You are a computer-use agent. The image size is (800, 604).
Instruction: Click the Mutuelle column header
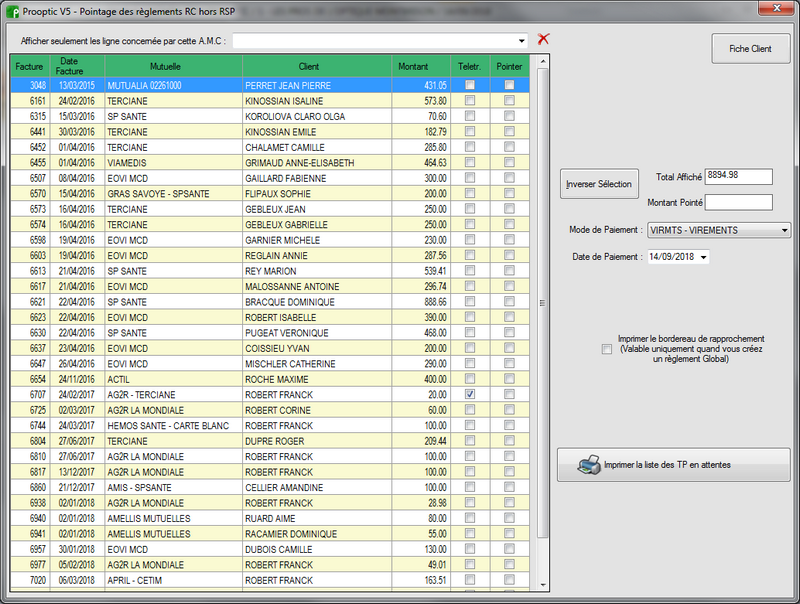[x=173, y=66]
